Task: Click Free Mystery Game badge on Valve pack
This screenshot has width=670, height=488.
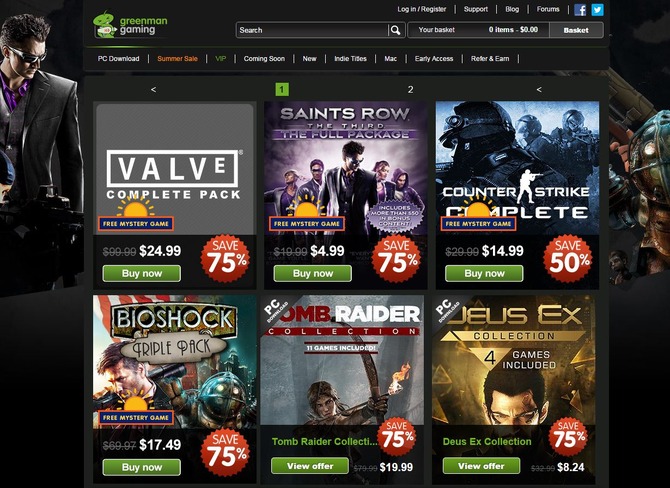Action: [x=136, y=223]
